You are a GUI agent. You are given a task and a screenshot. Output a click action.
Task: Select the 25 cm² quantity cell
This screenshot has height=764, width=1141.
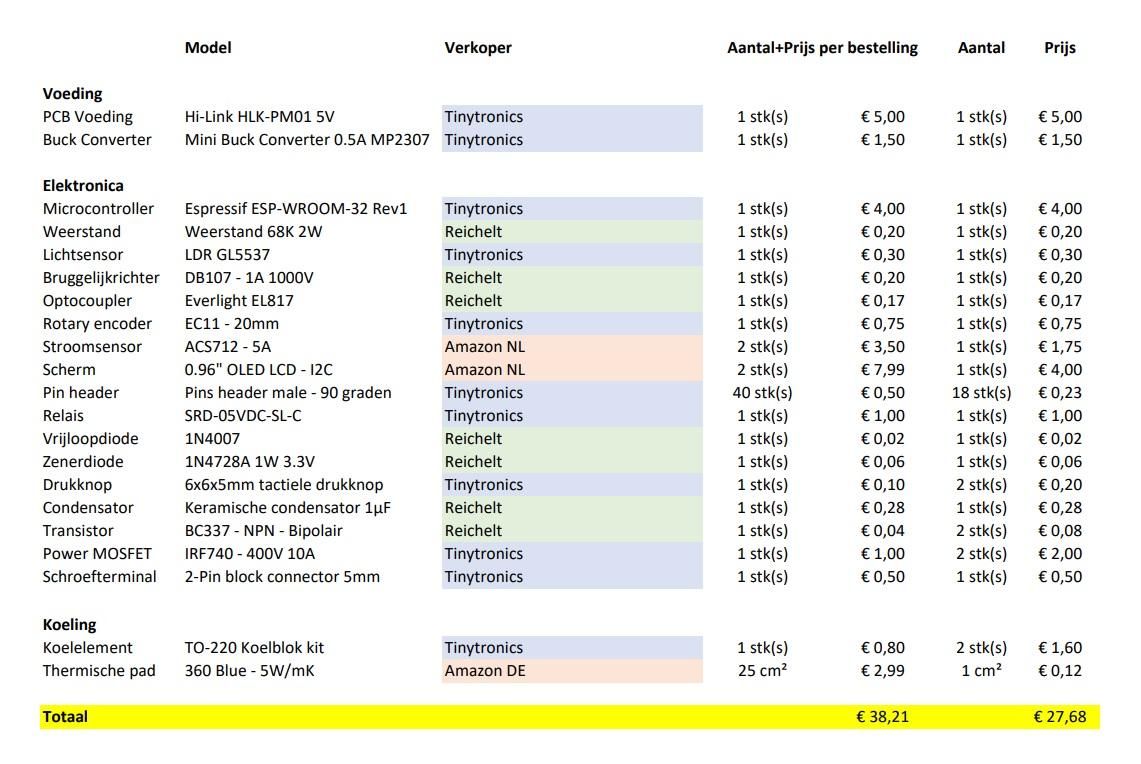click(762, 670)
